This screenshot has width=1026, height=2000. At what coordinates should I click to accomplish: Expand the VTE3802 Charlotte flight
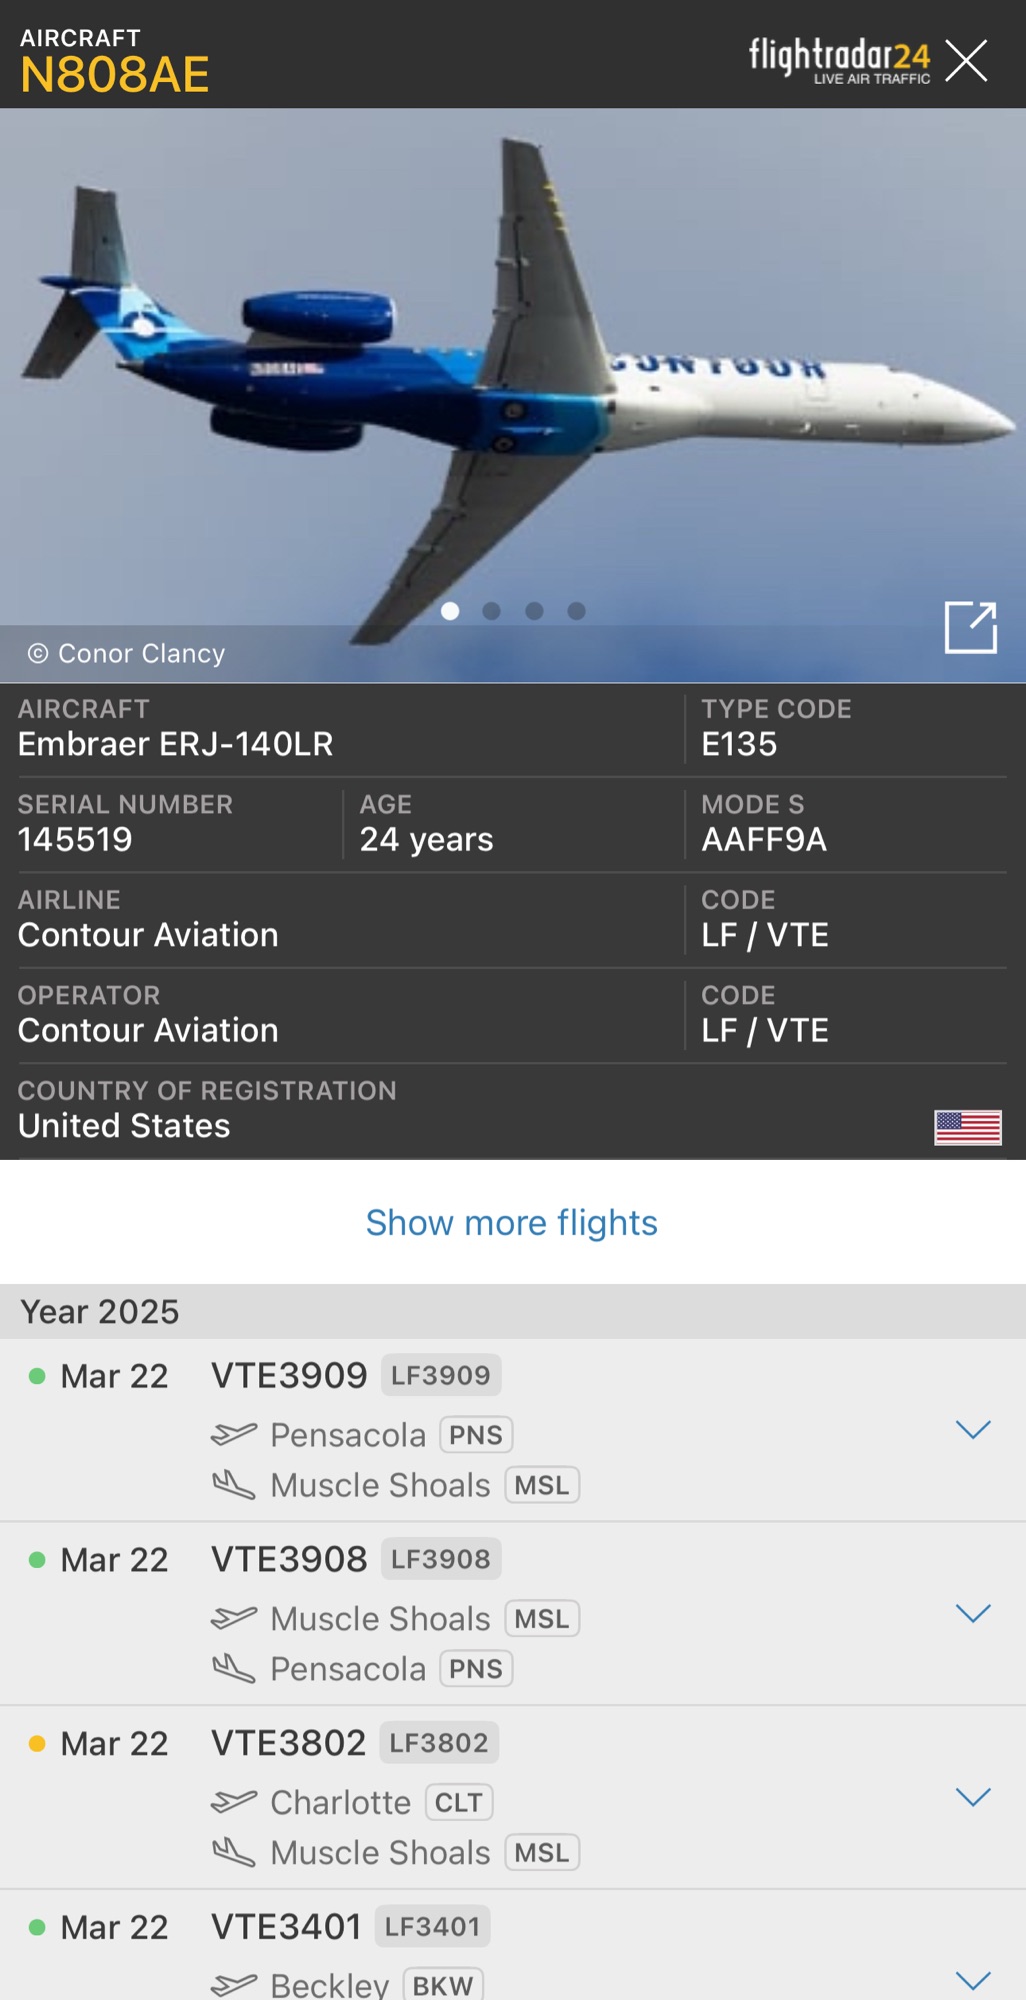click(972, 1797)
